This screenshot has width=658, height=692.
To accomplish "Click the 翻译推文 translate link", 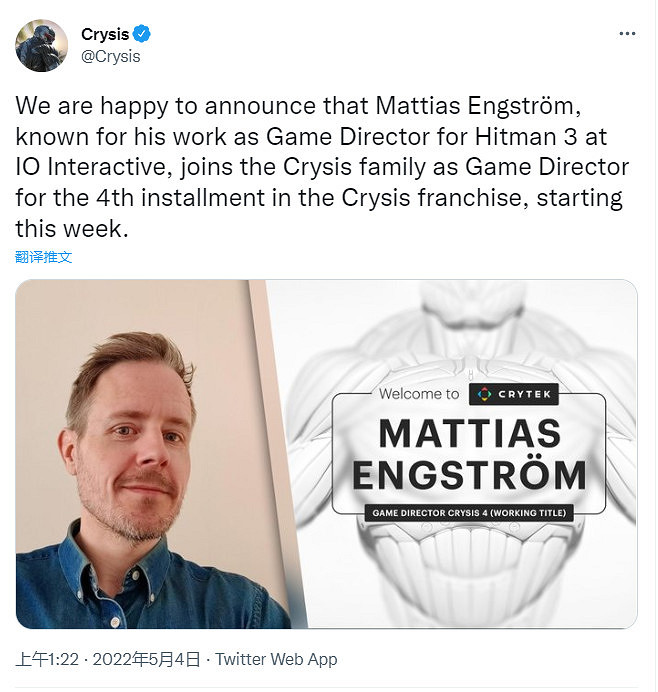I will (x=43, y=257).
